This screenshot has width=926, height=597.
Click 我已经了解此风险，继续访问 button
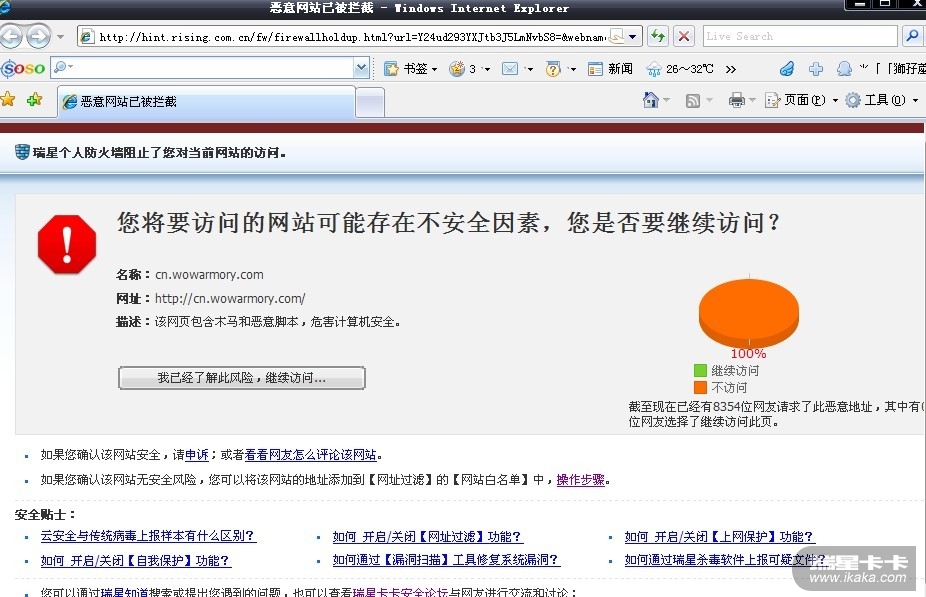(242, 378)
